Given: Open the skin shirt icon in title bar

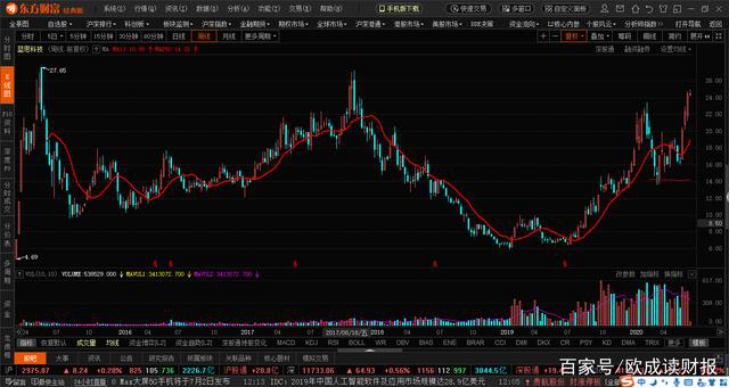Looking at the screenshot, I should [663, 8].
